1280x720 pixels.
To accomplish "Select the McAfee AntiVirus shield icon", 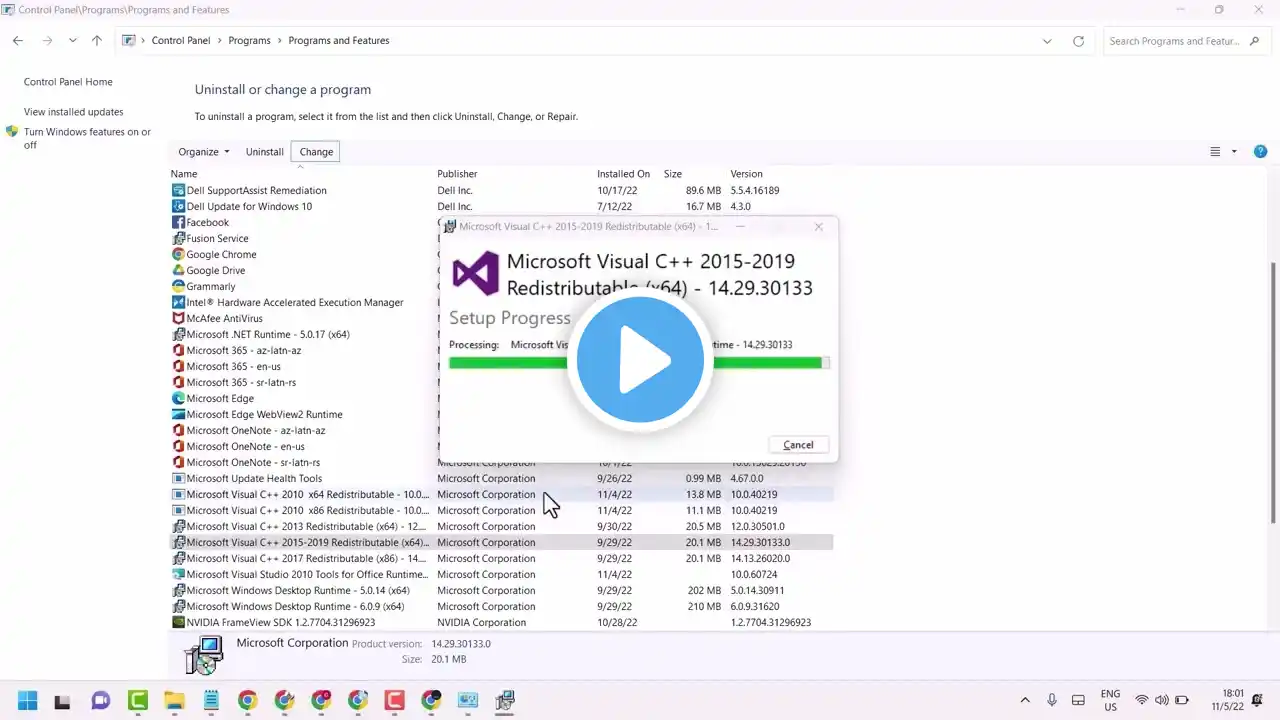I will point(179,318).
